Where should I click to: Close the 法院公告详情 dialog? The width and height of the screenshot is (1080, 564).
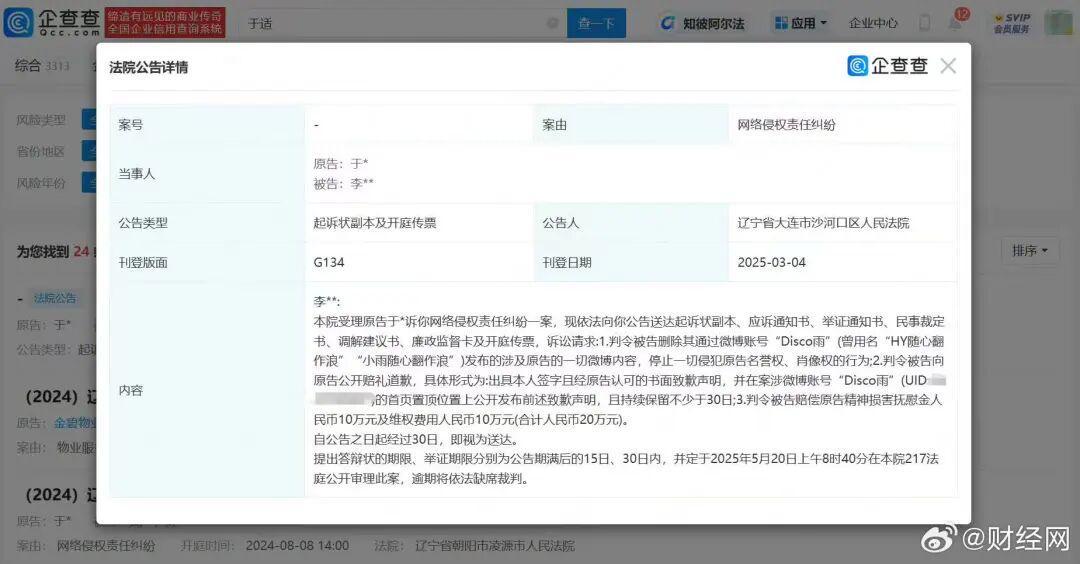pyautogui.click(x=948, y=66)
